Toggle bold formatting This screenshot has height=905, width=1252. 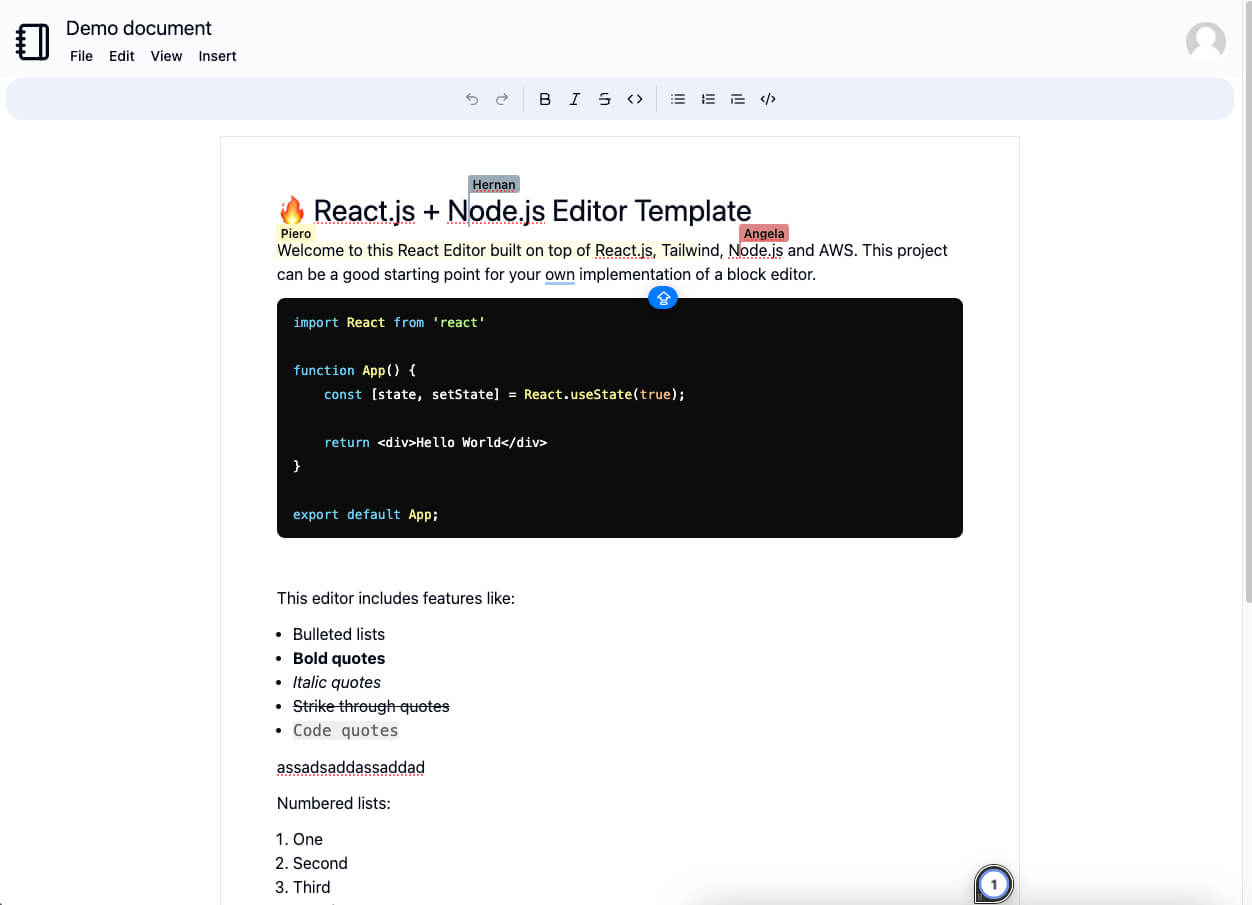(545, 99)
